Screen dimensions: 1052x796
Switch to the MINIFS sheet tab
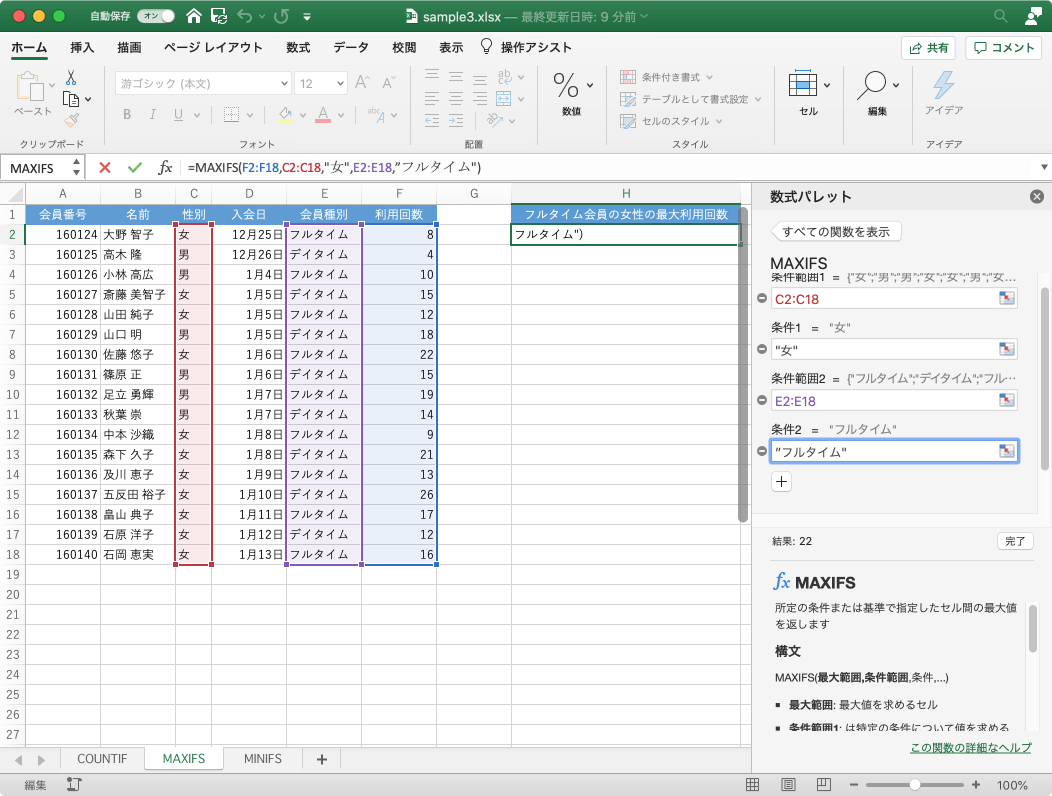coord(263,758)
